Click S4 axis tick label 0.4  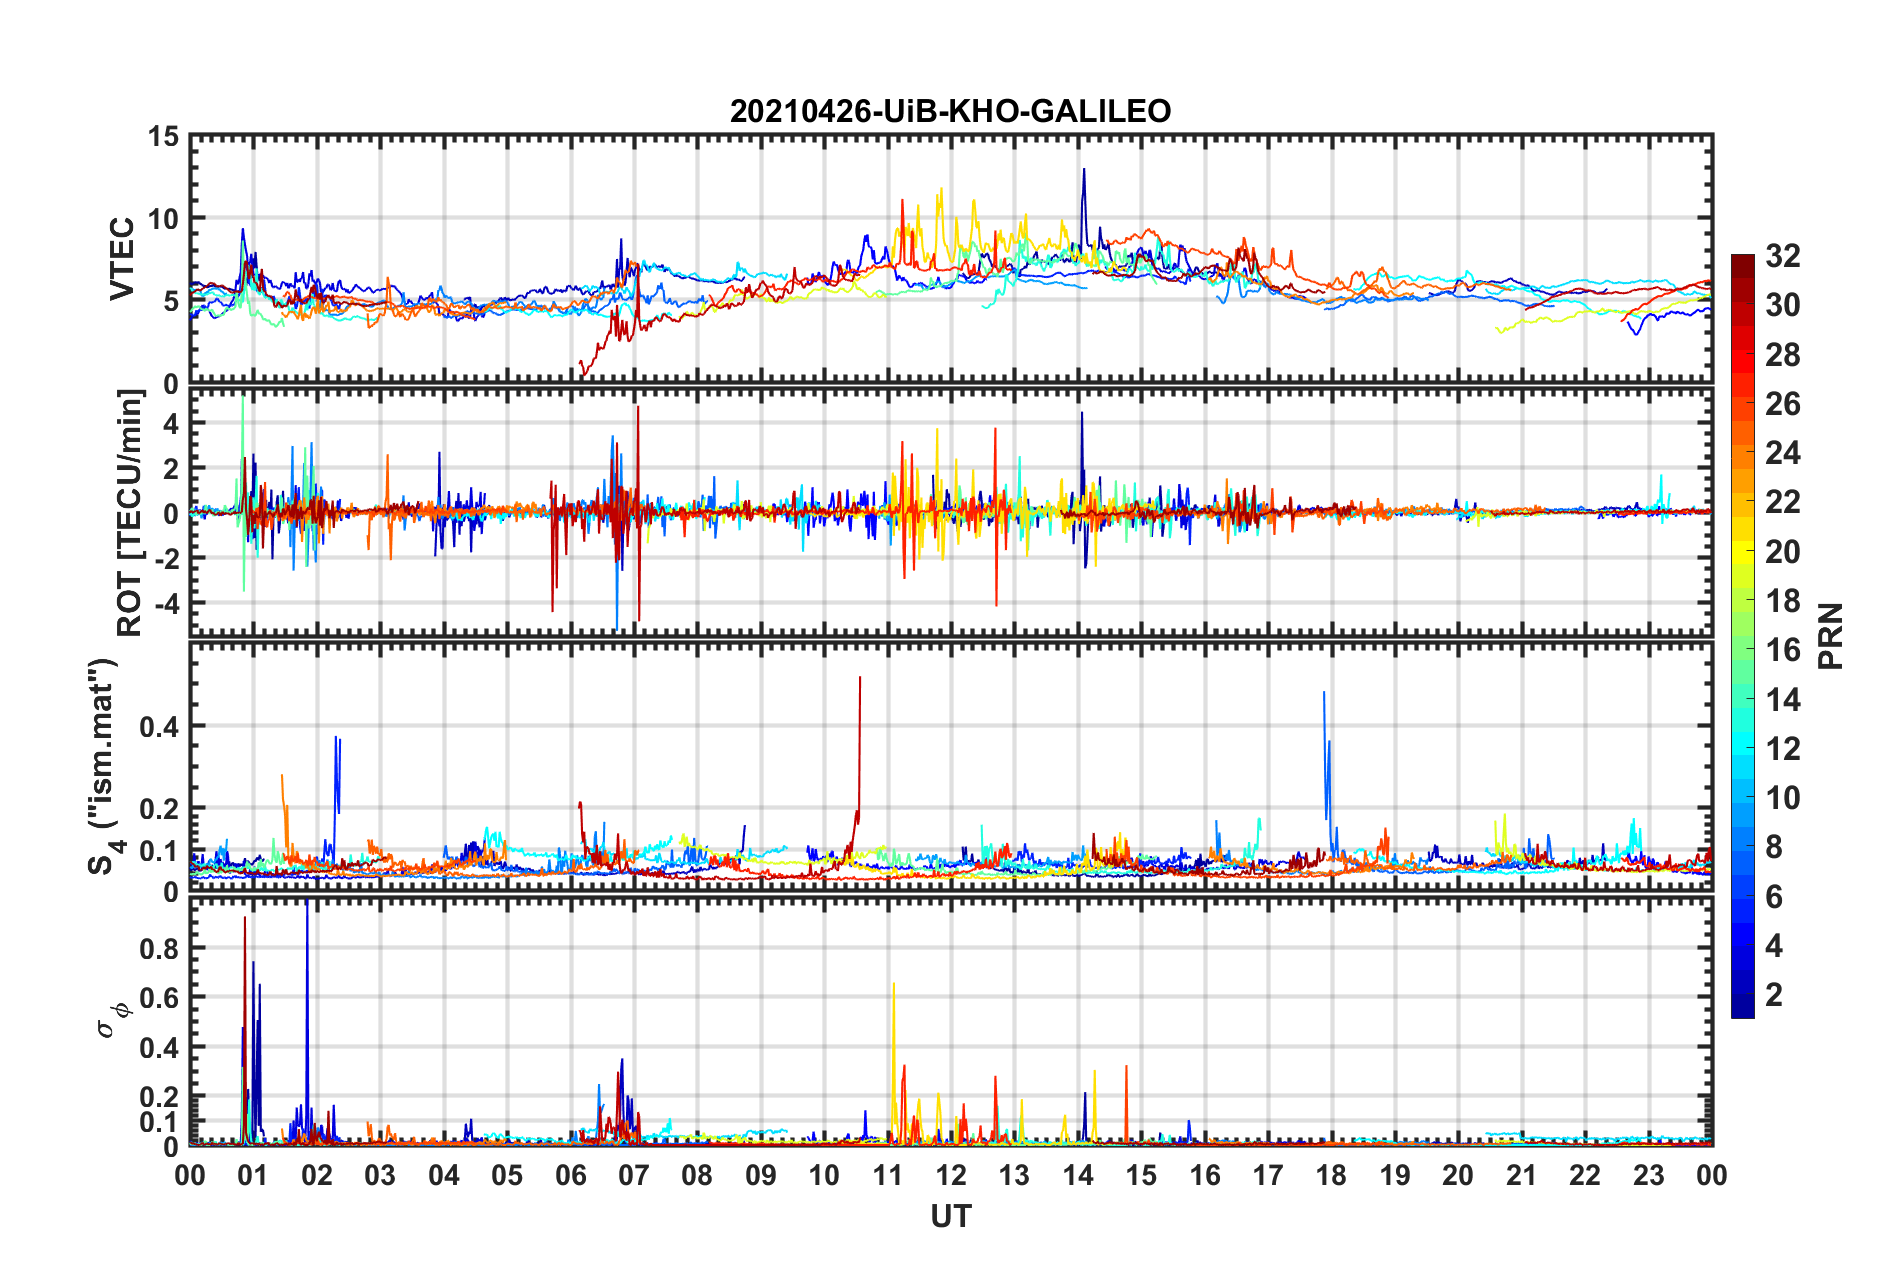(160, 727)
